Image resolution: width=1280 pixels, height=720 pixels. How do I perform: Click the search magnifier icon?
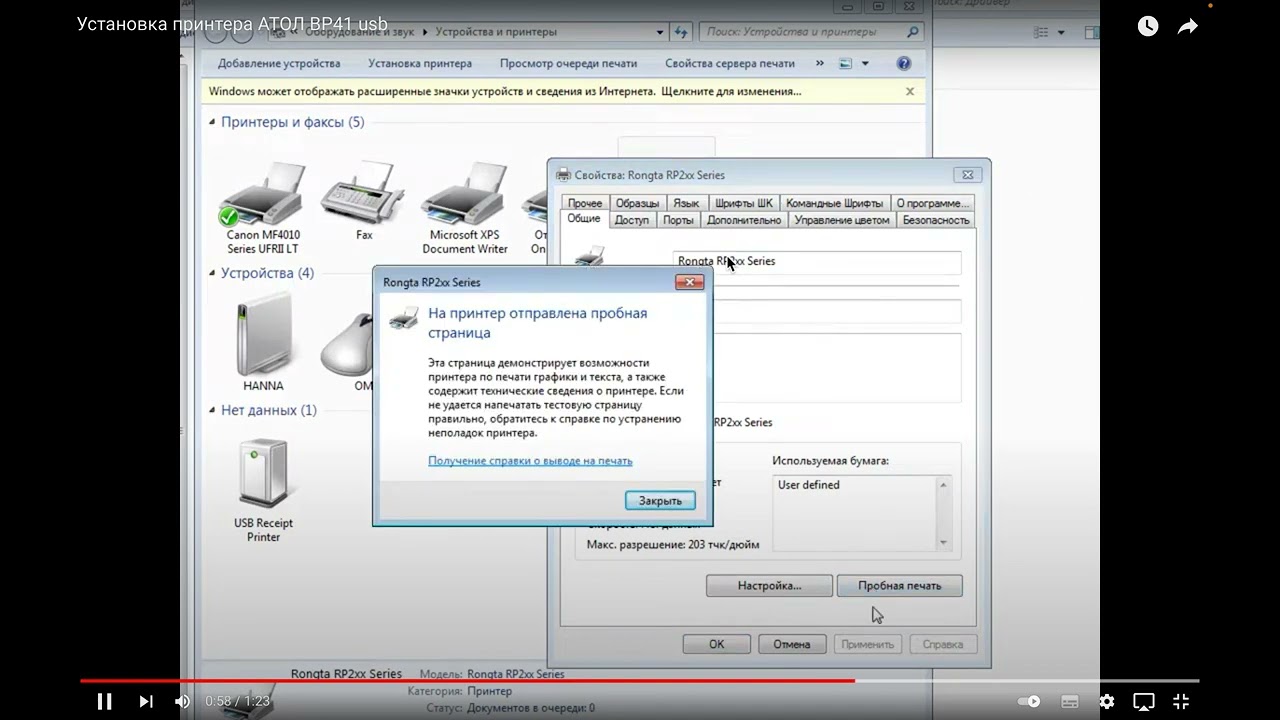point(913,32)
